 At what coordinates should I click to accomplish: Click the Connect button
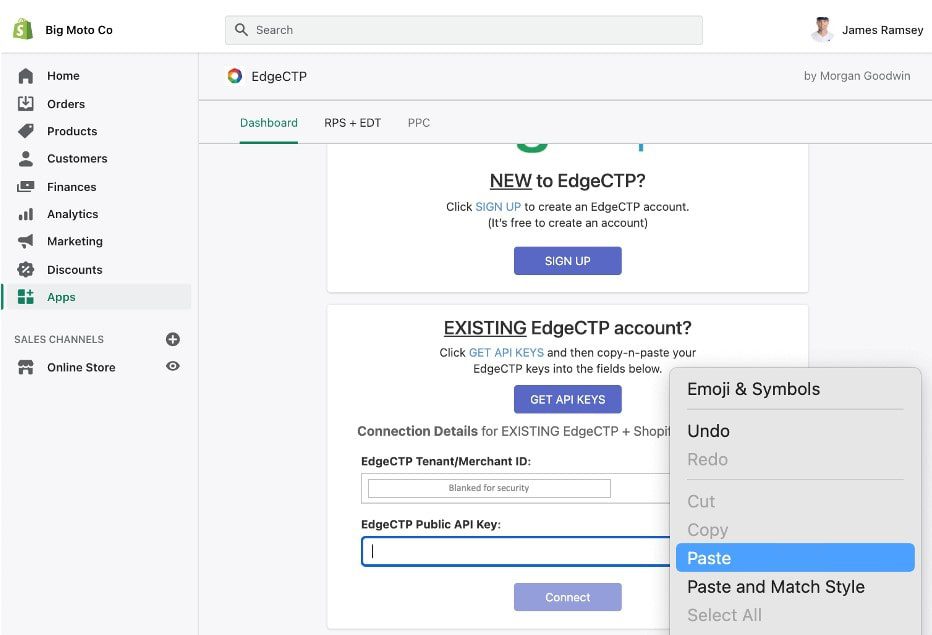[x=568, y=597]
